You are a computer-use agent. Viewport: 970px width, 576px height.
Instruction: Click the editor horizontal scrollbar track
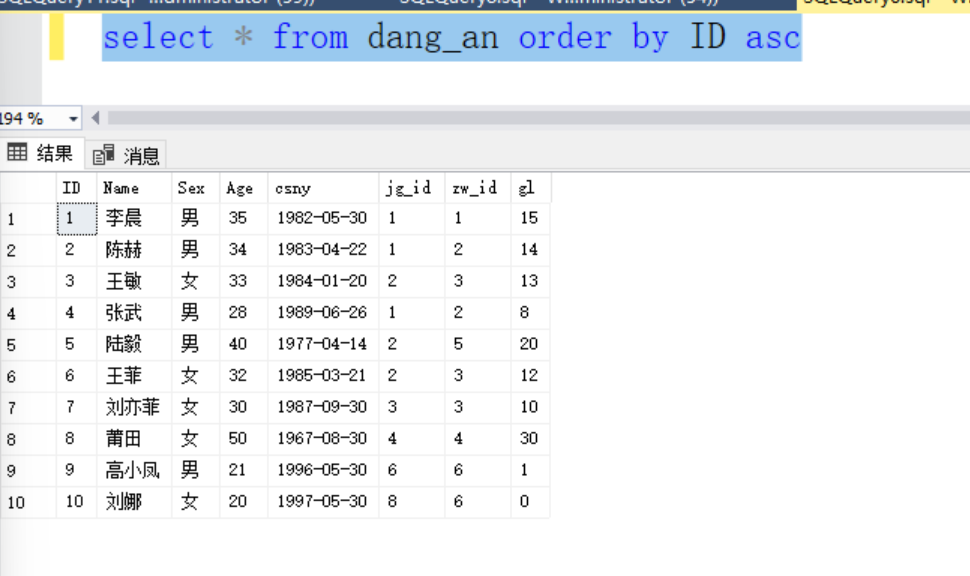538,118
